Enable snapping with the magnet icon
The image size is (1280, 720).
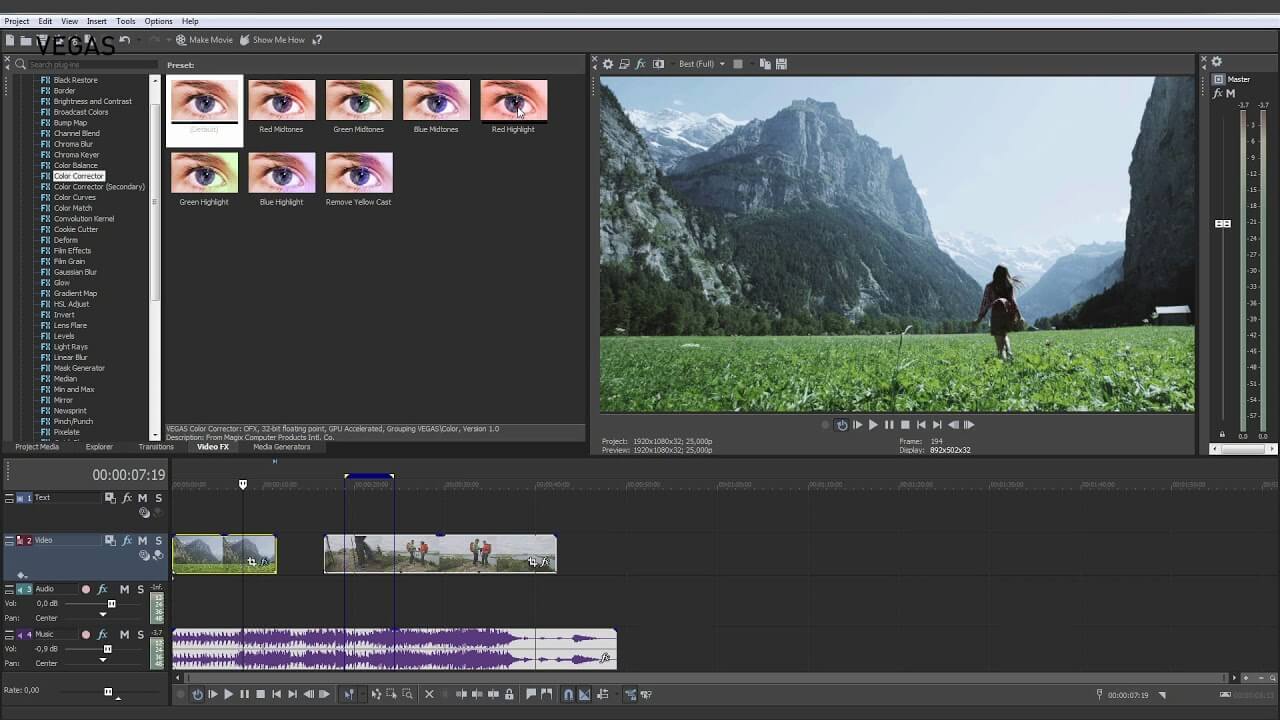pyautogui.click(x=568, y=694)
